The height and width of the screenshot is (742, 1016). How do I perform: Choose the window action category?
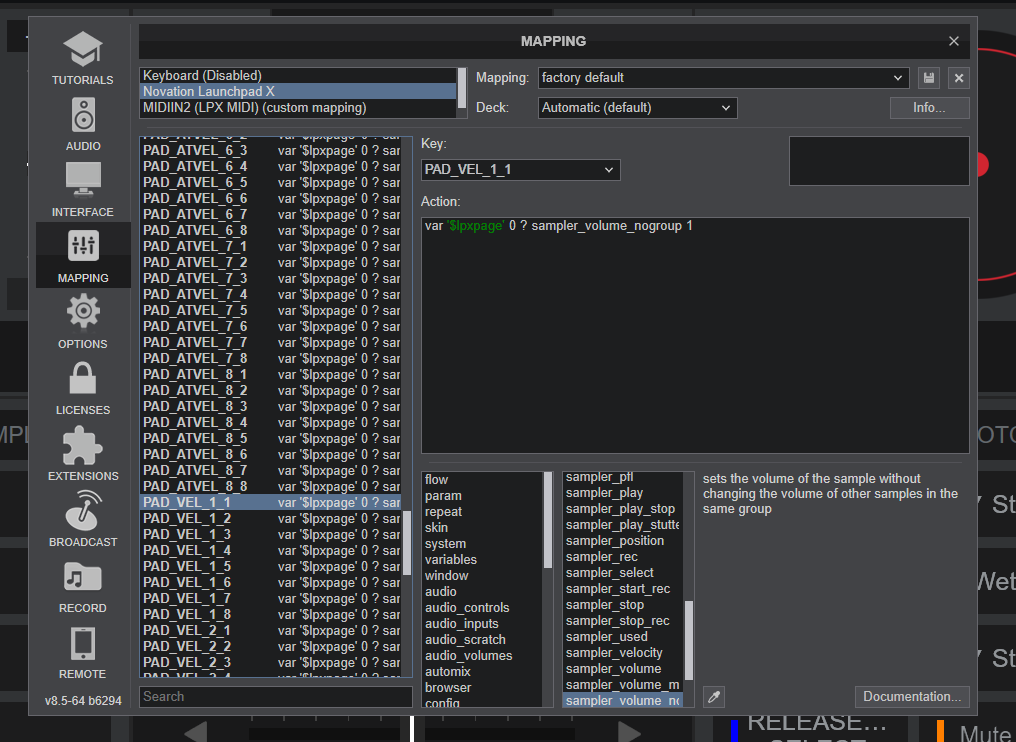point(483,575)
